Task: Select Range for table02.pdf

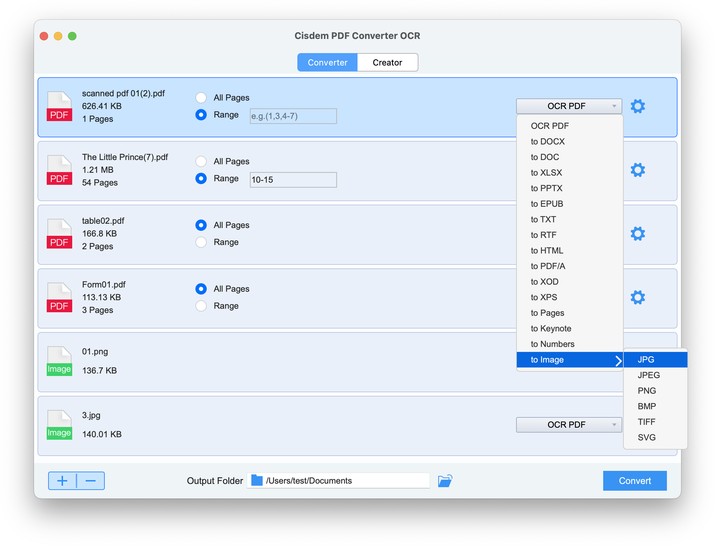Action: 202,243
